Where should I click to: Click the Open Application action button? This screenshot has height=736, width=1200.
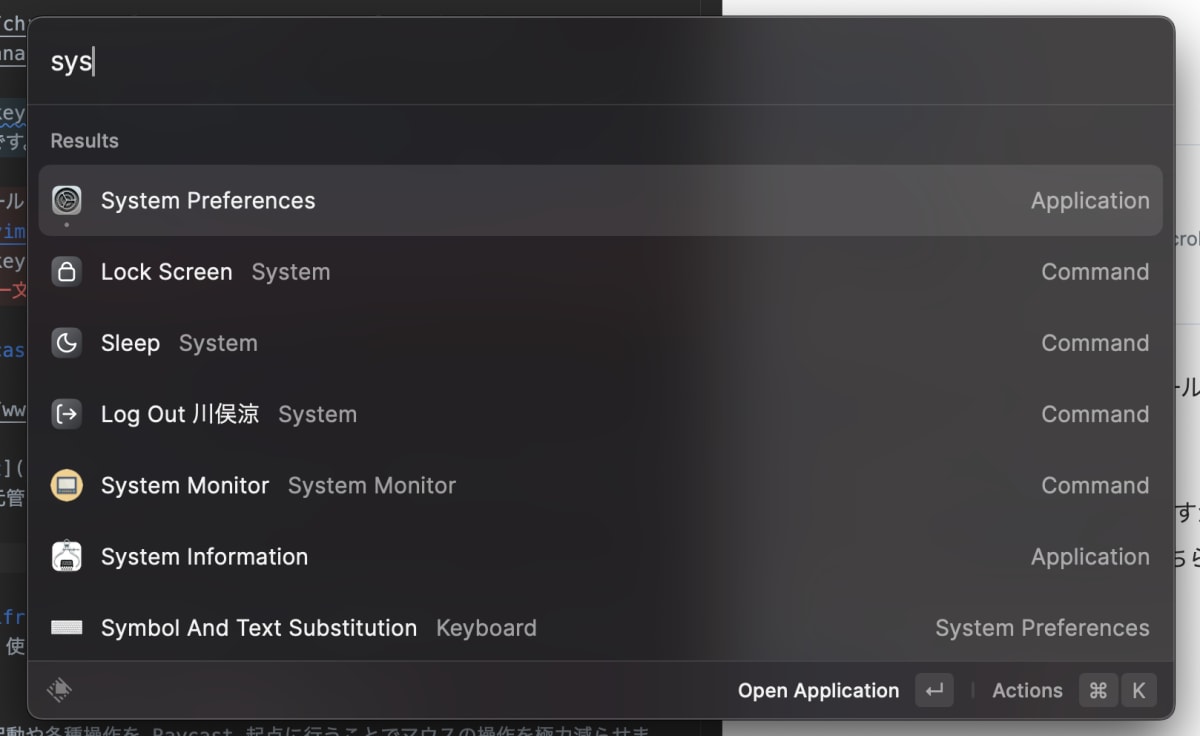tap(818, 690)
